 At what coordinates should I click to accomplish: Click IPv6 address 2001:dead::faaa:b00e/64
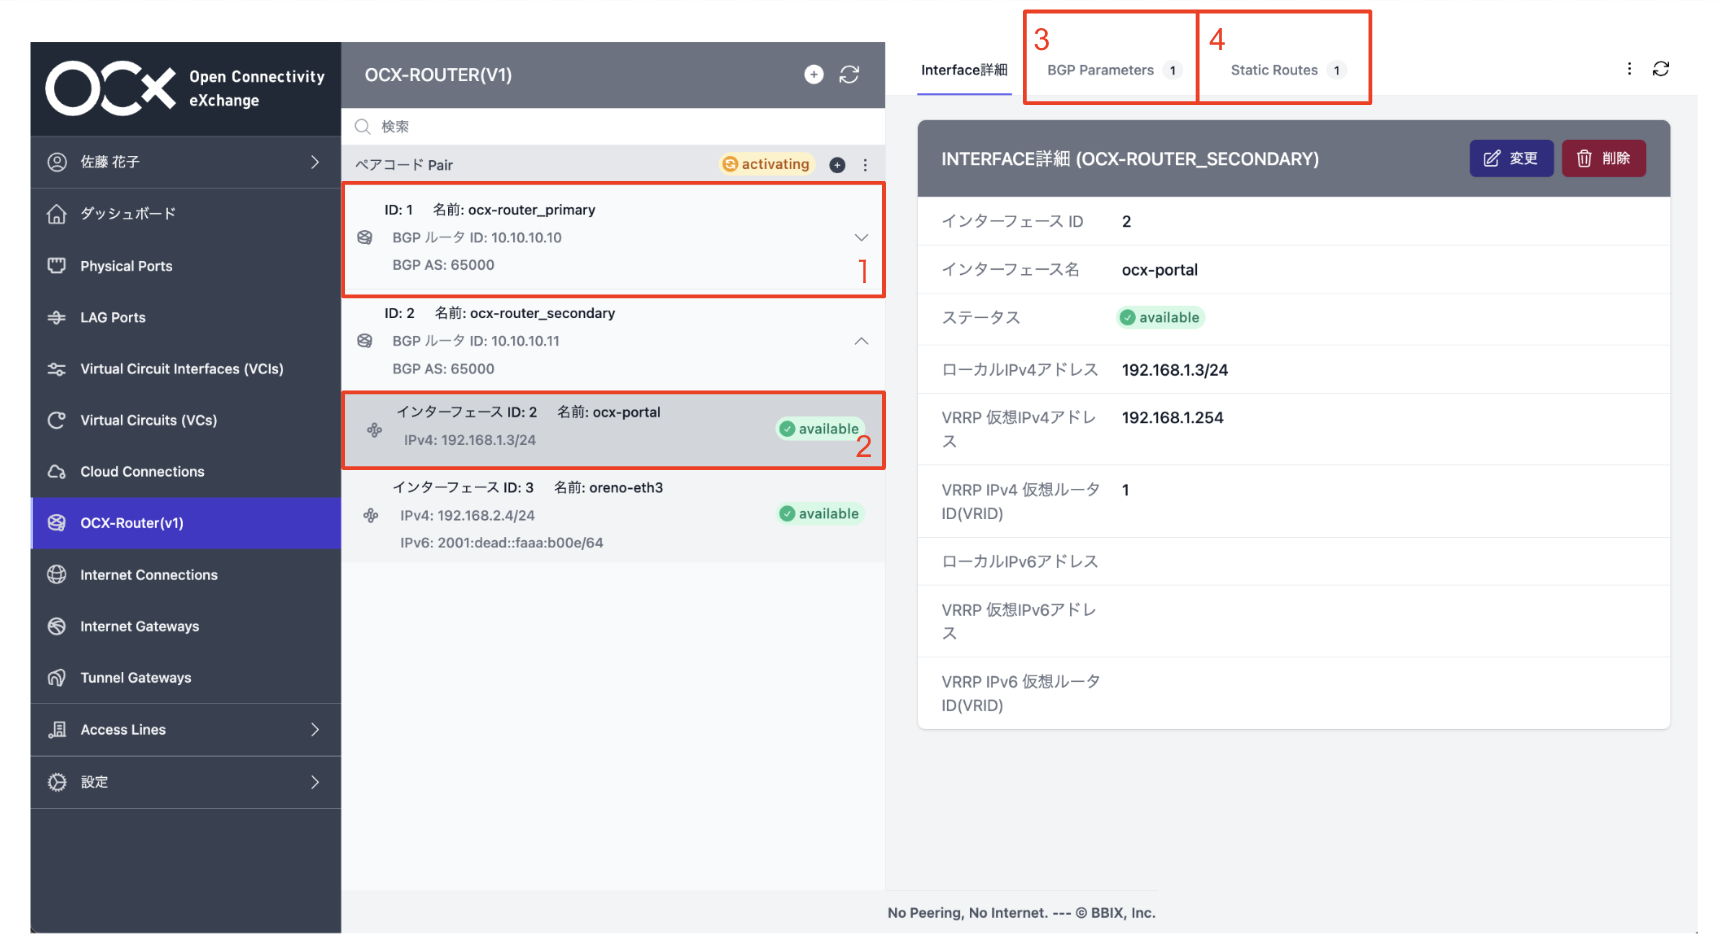pyautogui.click(x=502, y=543)
